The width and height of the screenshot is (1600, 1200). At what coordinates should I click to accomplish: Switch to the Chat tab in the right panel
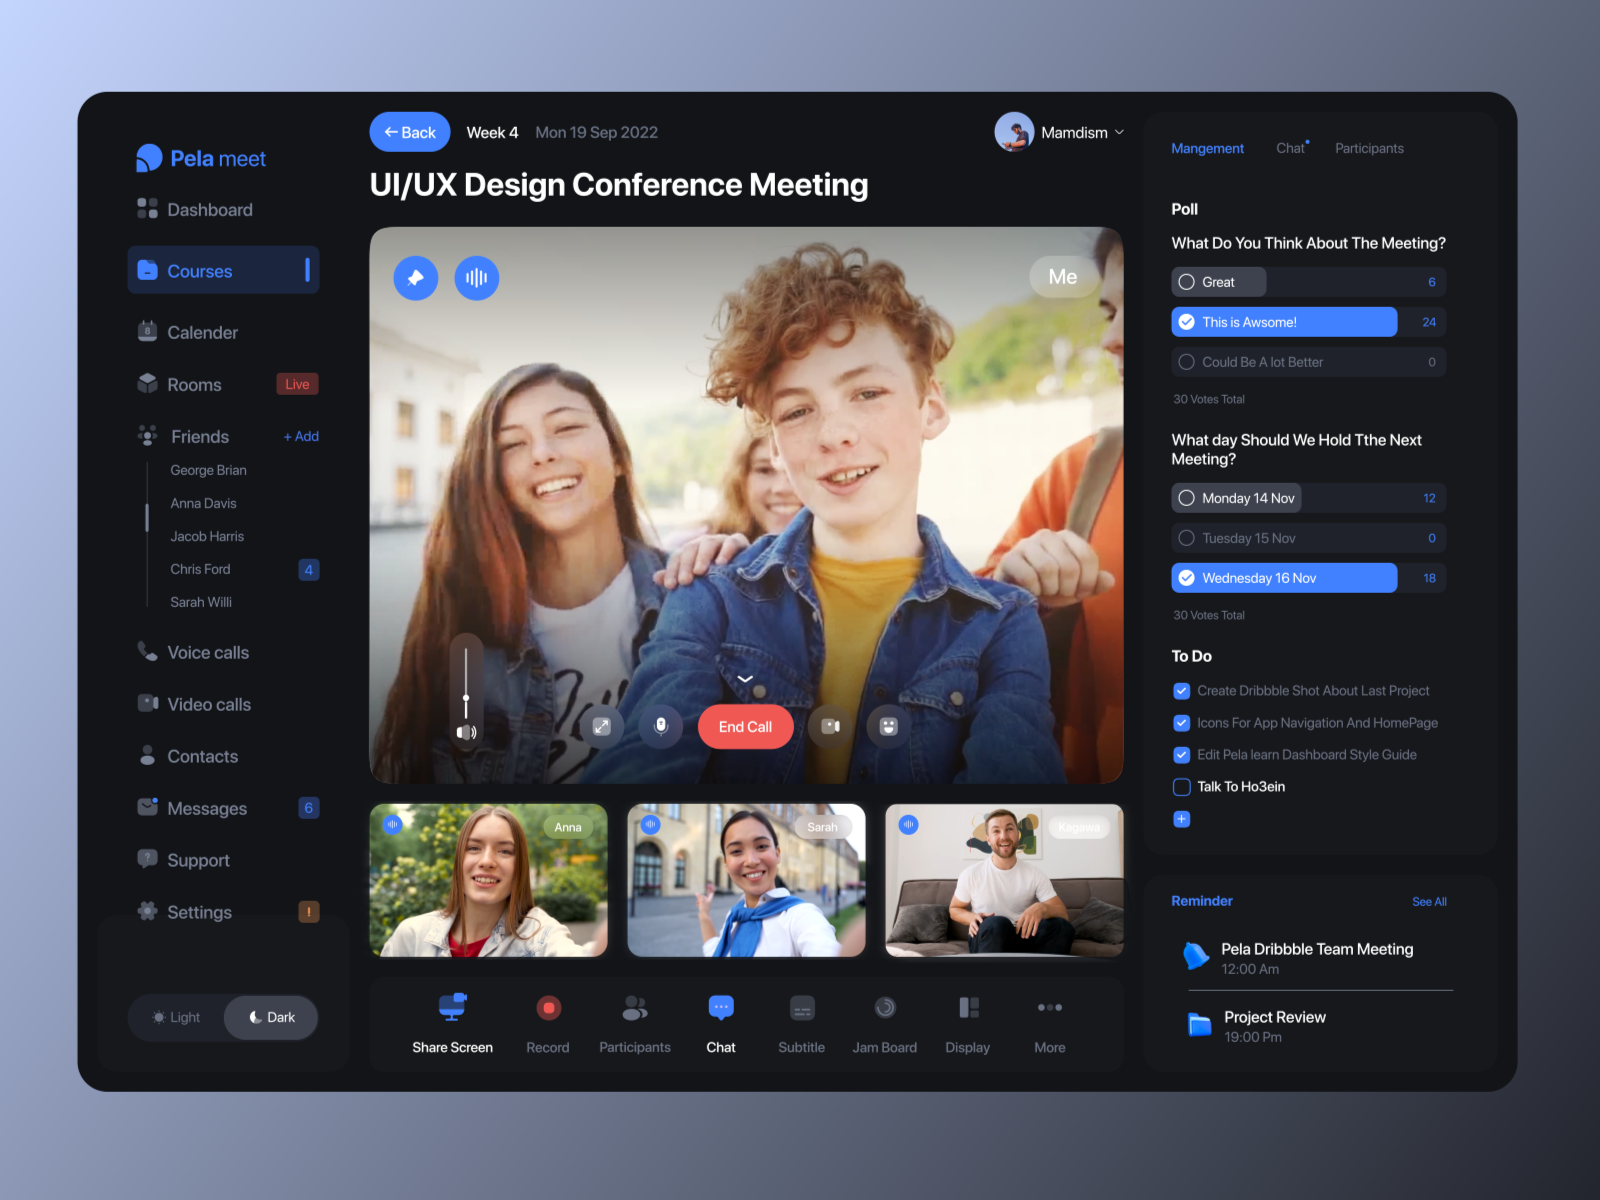[1290, 147]
